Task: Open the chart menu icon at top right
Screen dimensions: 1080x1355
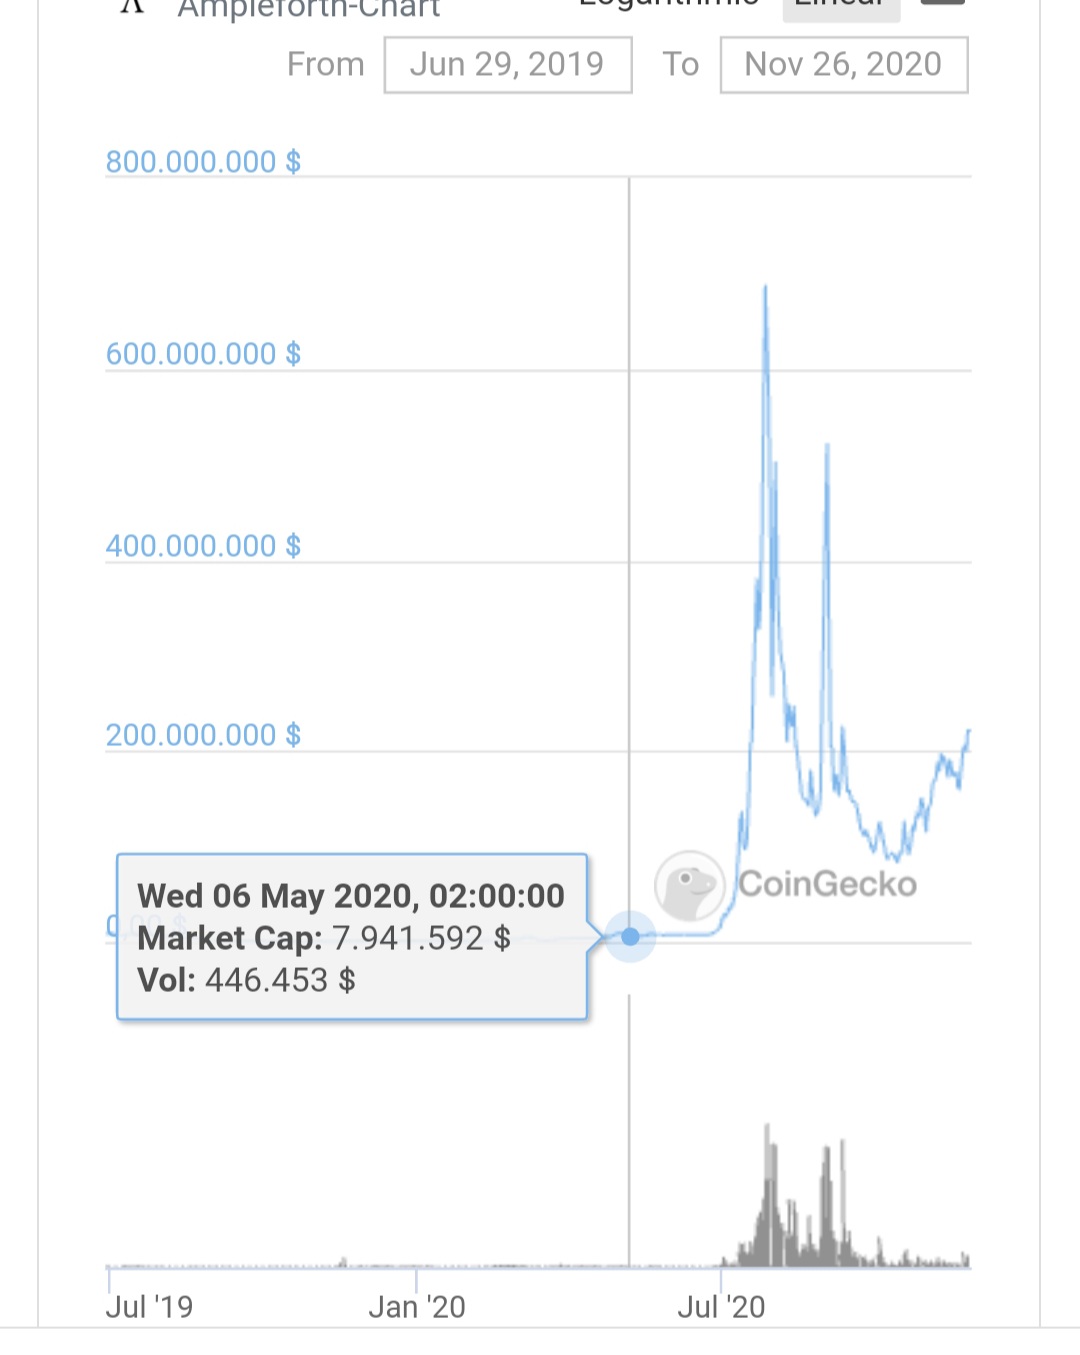Action: [x=942, y=3]
